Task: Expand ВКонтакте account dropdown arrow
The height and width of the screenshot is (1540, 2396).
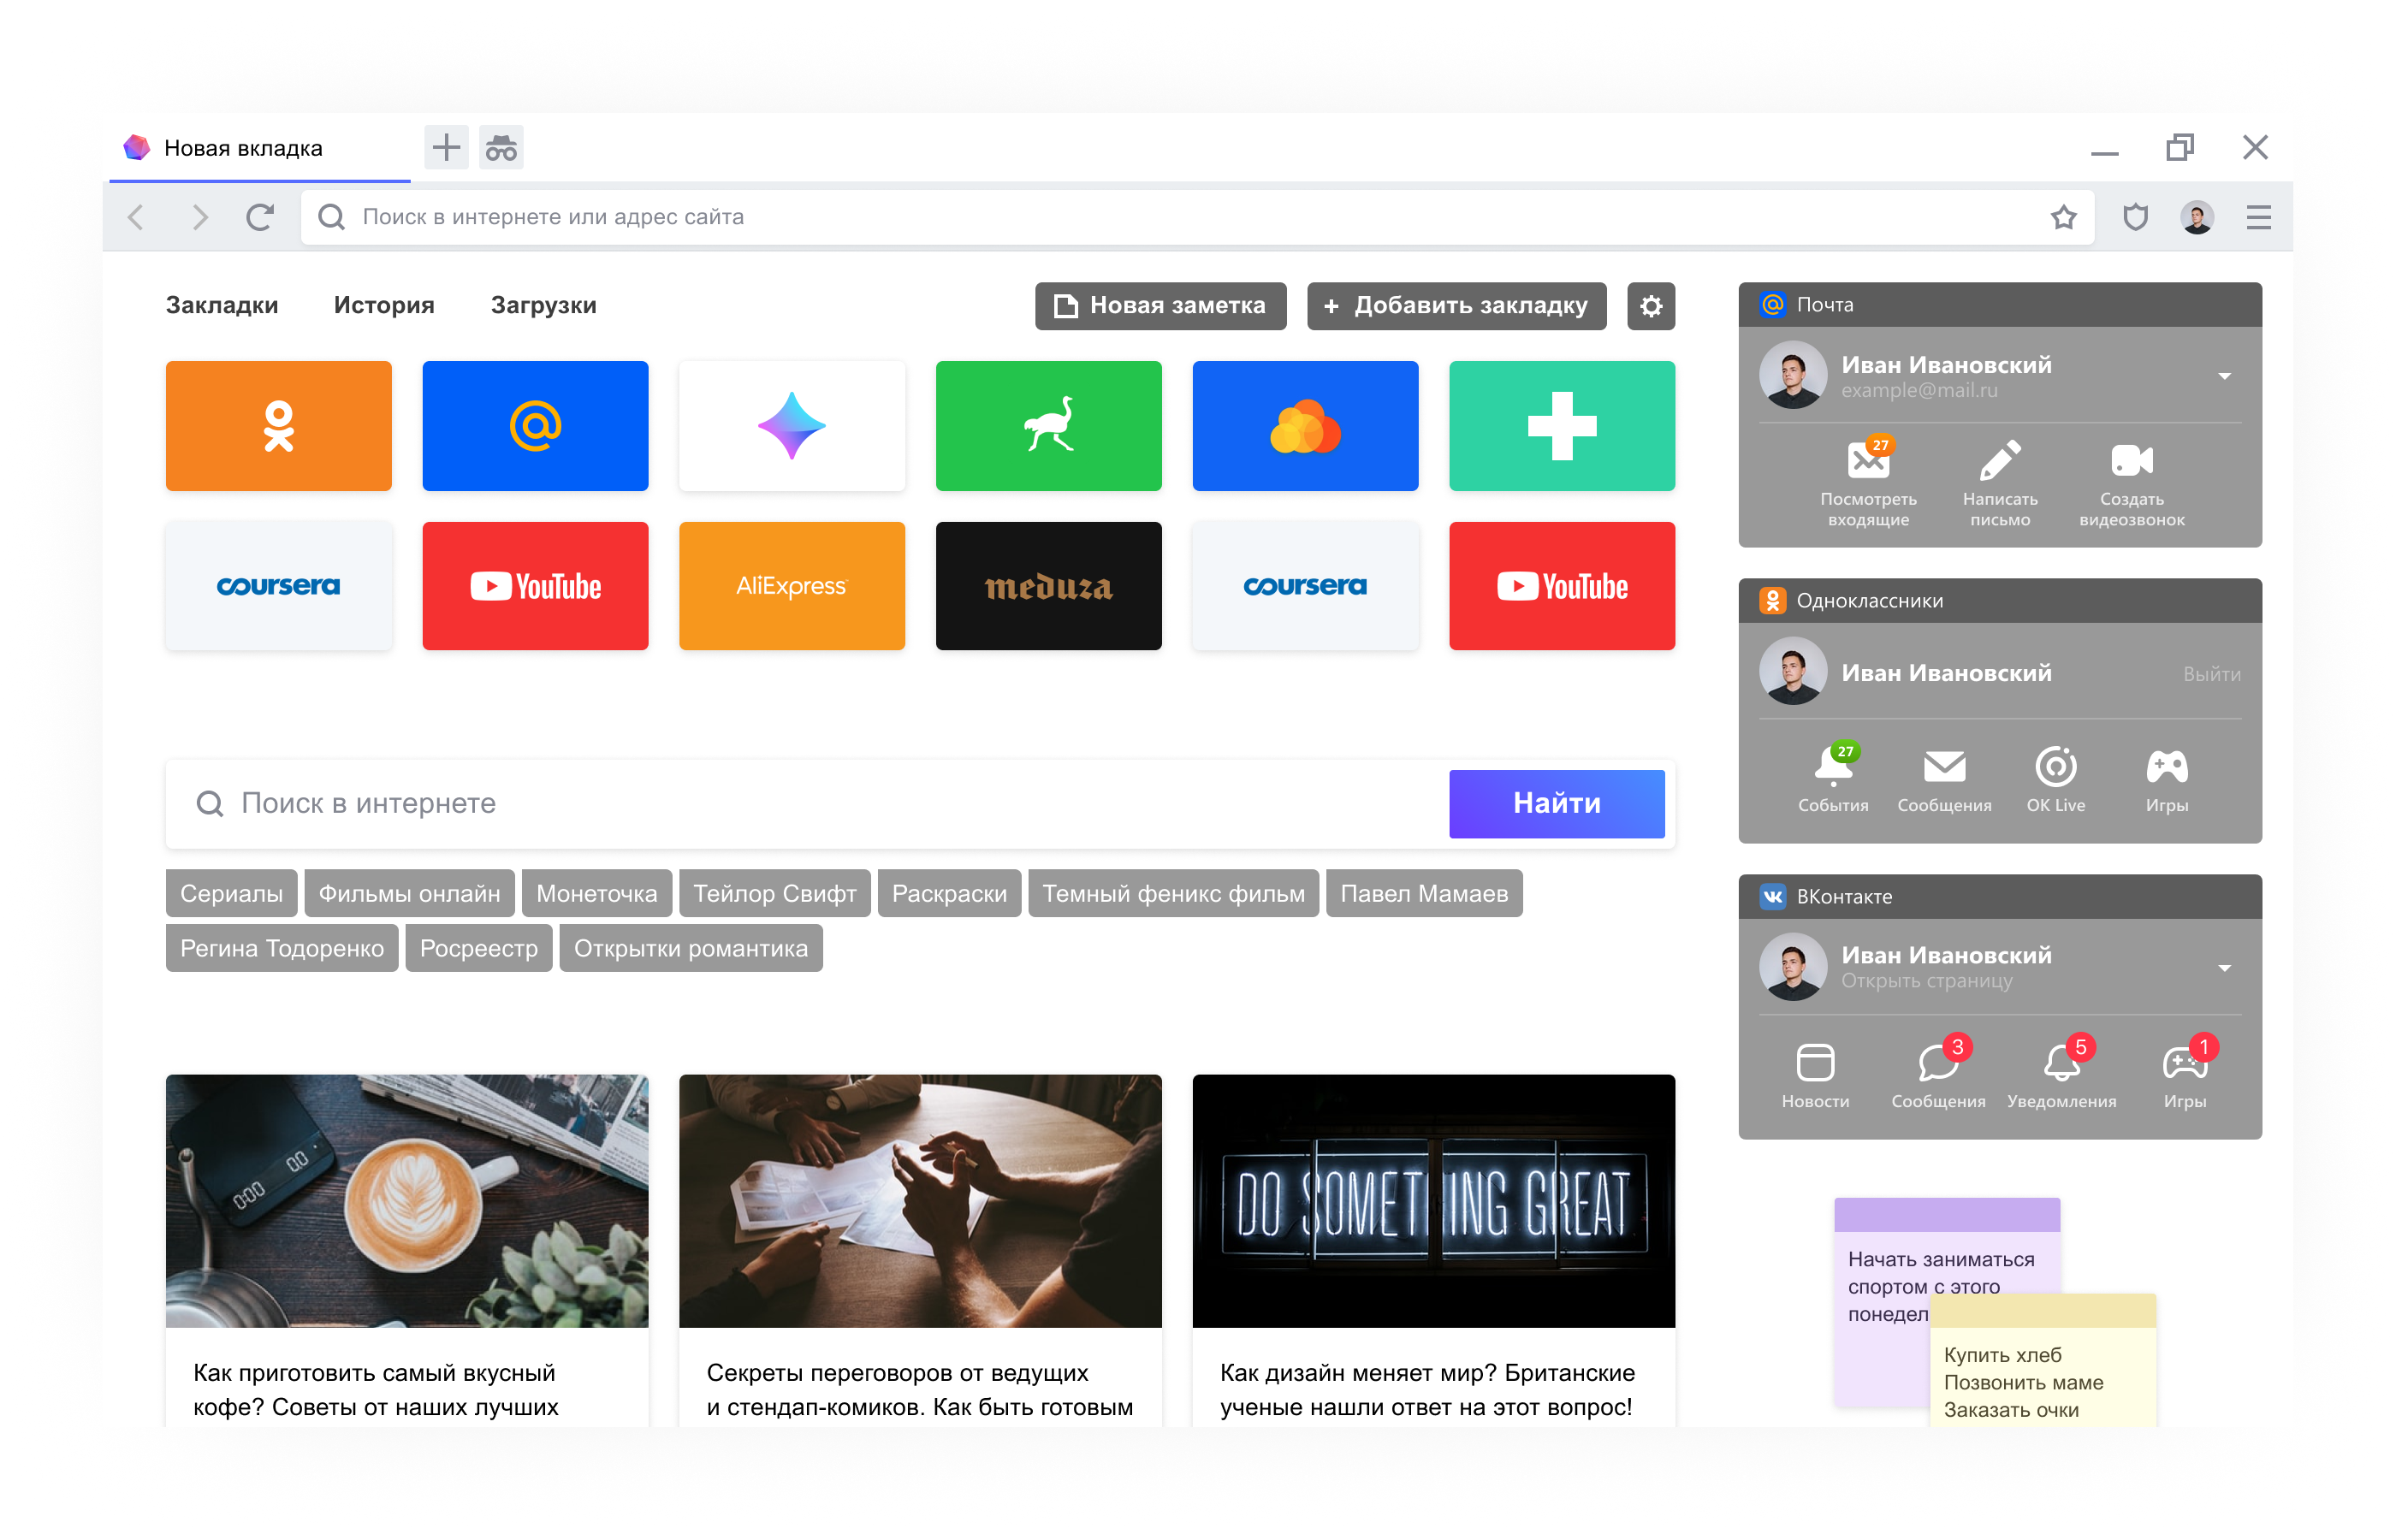Action: [x=2223, y=968]
